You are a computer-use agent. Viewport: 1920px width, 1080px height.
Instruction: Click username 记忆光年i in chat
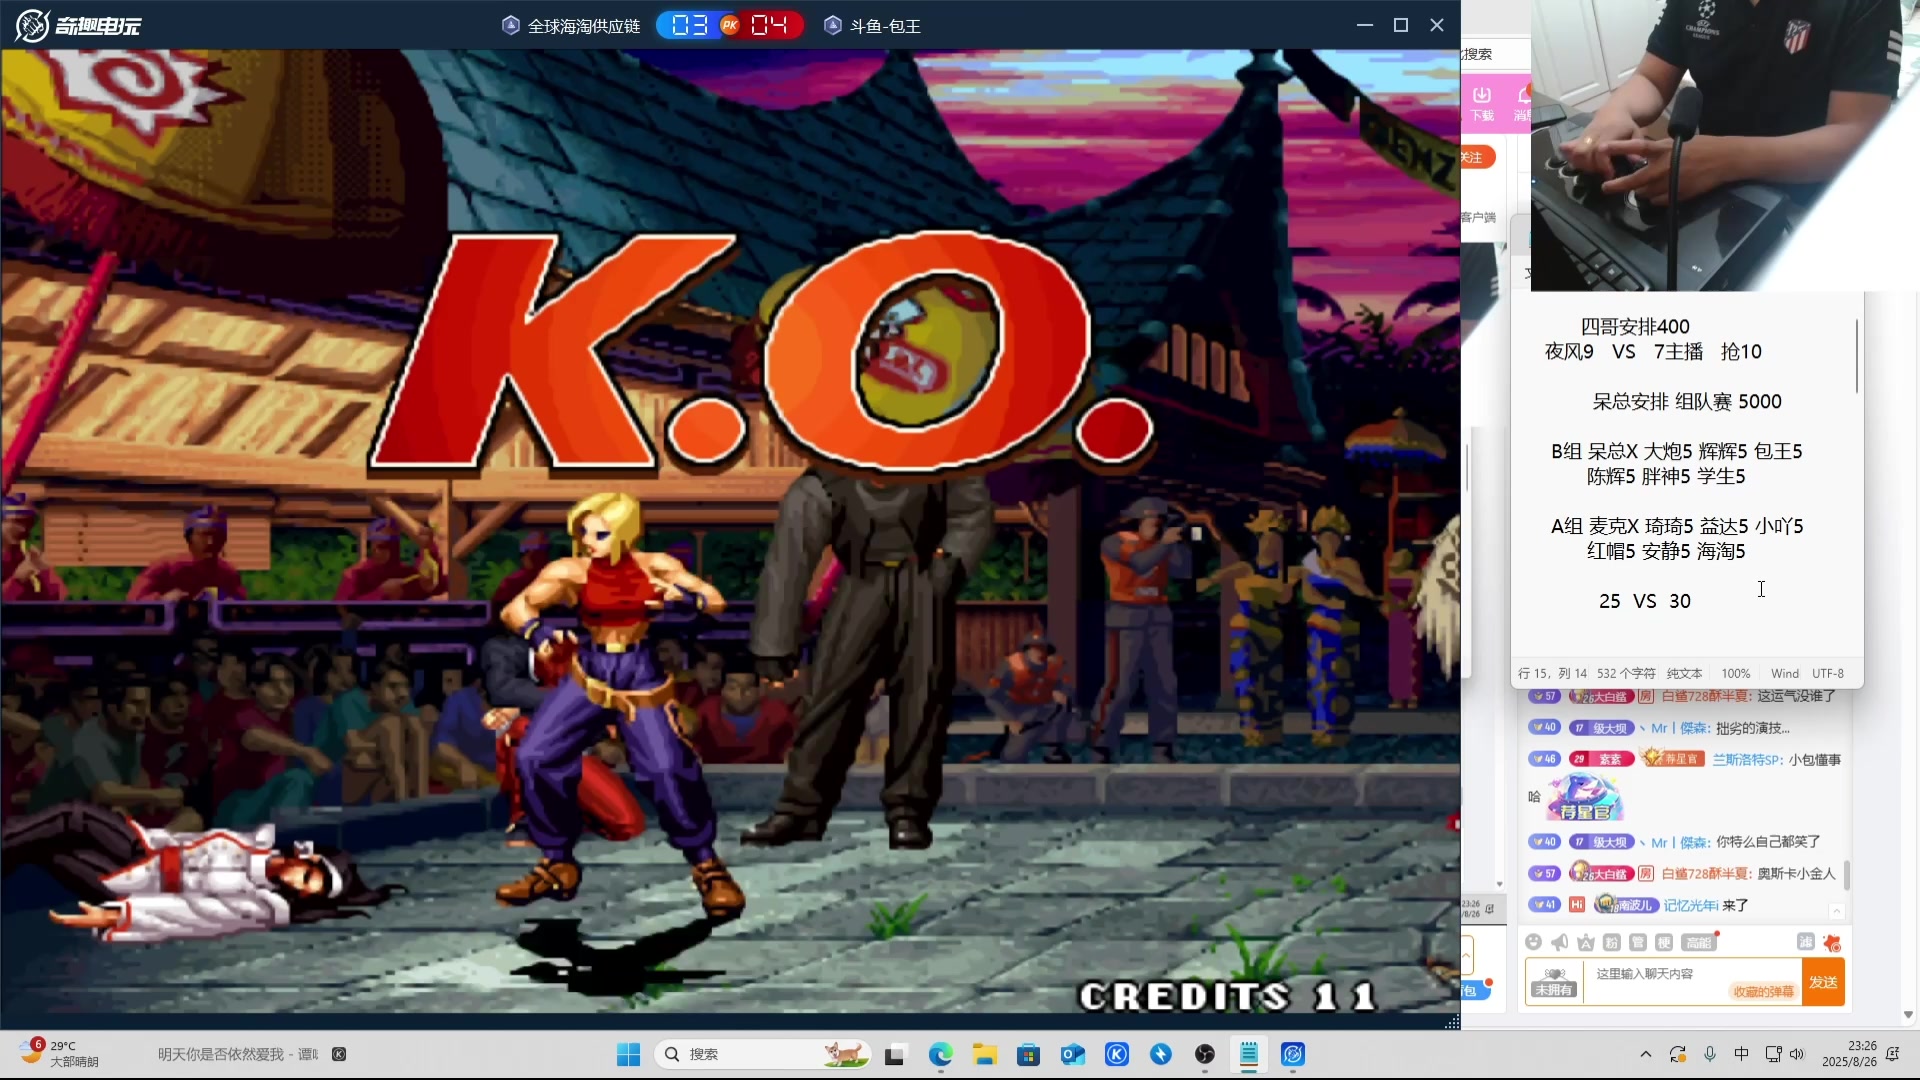(x=1690, y=905)
